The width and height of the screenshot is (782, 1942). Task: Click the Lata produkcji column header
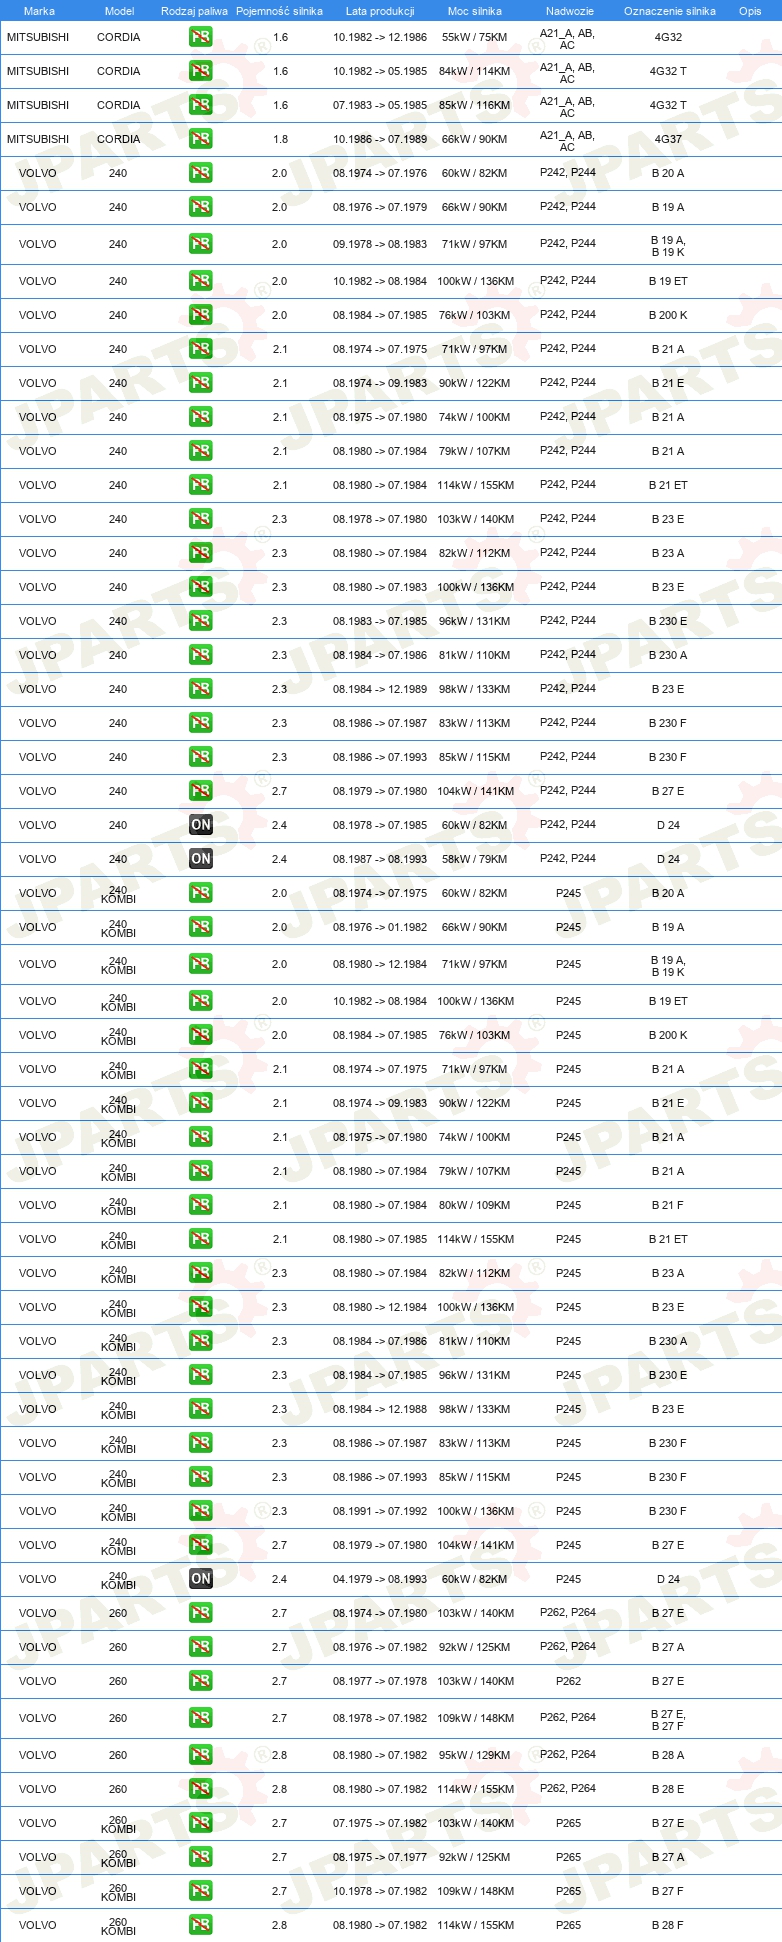[x=380, y=11]
